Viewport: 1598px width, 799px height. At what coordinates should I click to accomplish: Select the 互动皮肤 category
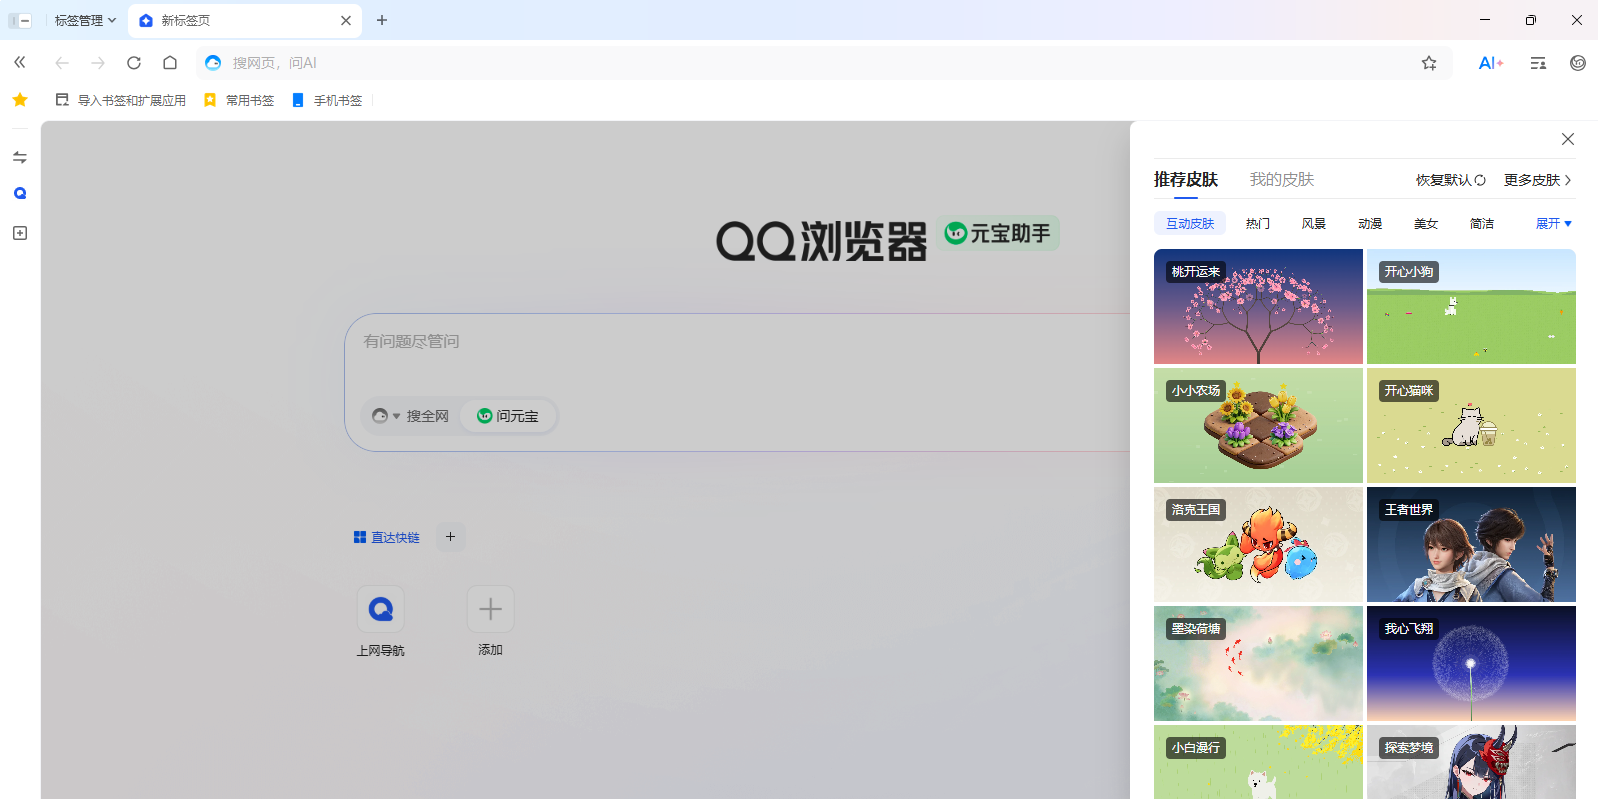1190,224
